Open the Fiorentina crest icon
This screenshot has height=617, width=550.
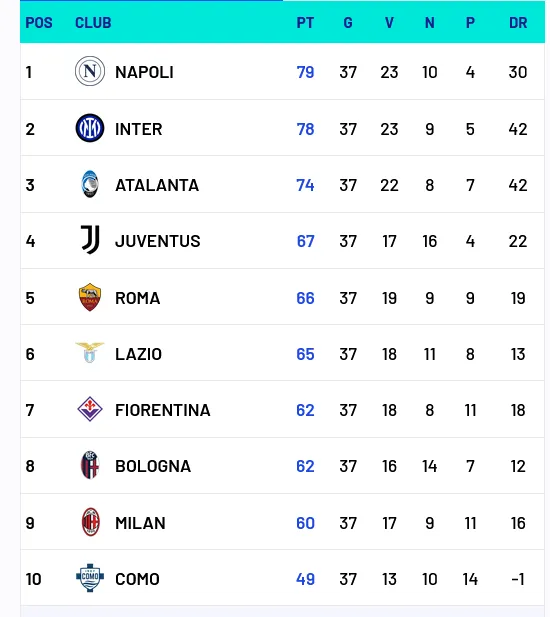[x=90, y=409]
